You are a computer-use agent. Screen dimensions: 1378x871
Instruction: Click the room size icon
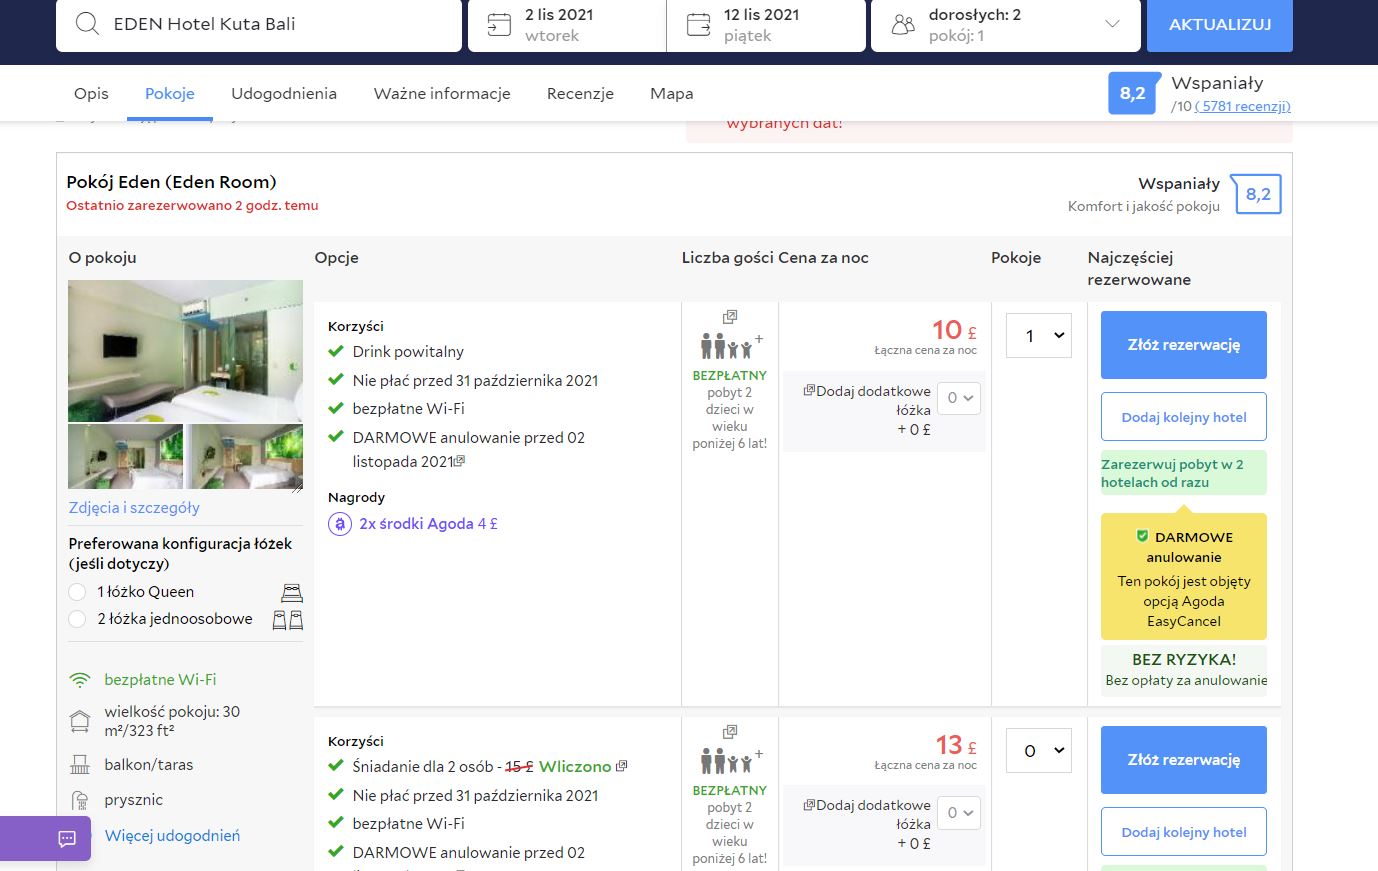[x=80, y=721]
